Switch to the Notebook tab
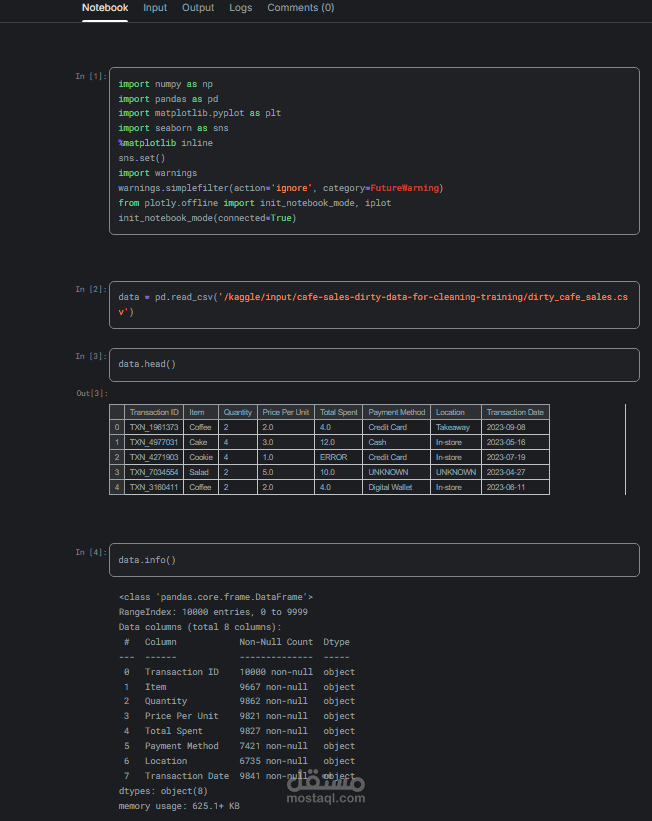652x821 pixels. (105, 8)
